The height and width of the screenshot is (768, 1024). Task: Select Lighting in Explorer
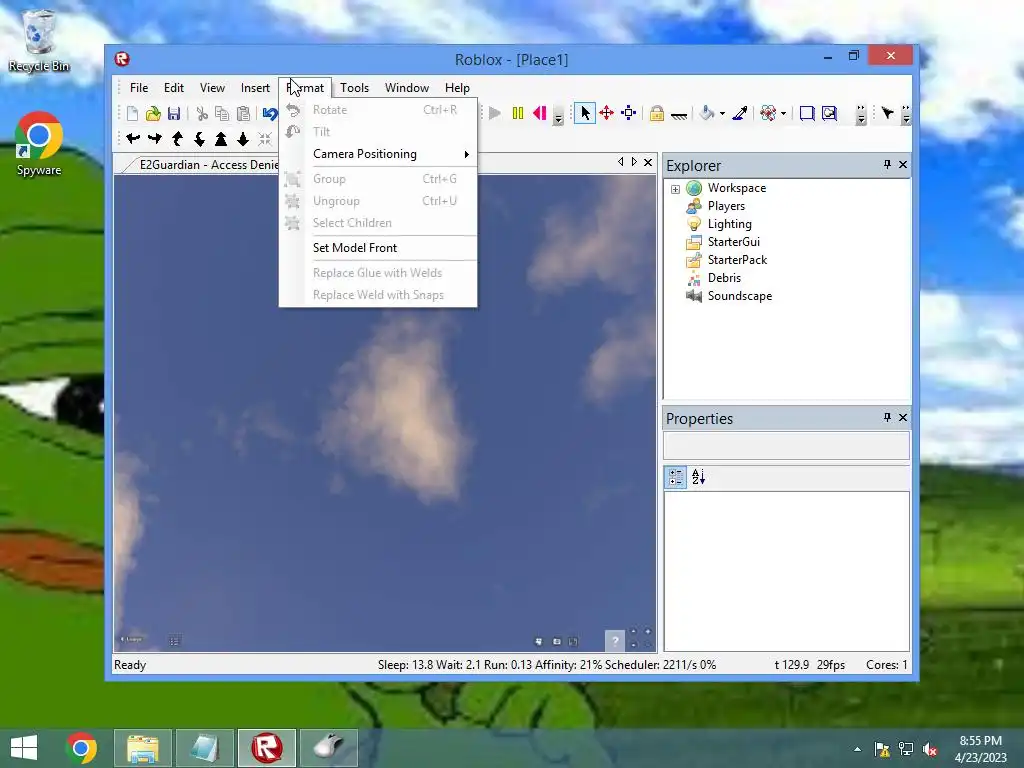(729, 224)
